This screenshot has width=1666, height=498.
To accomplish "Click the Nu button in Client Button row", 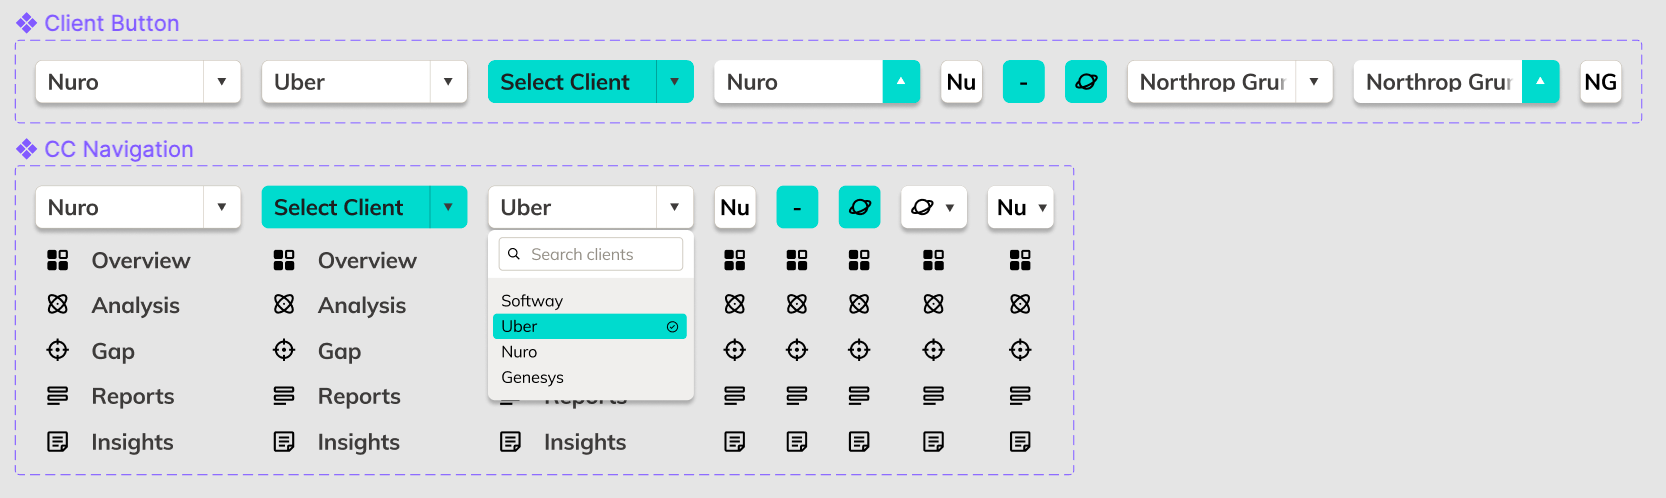I will click(961, 82).
